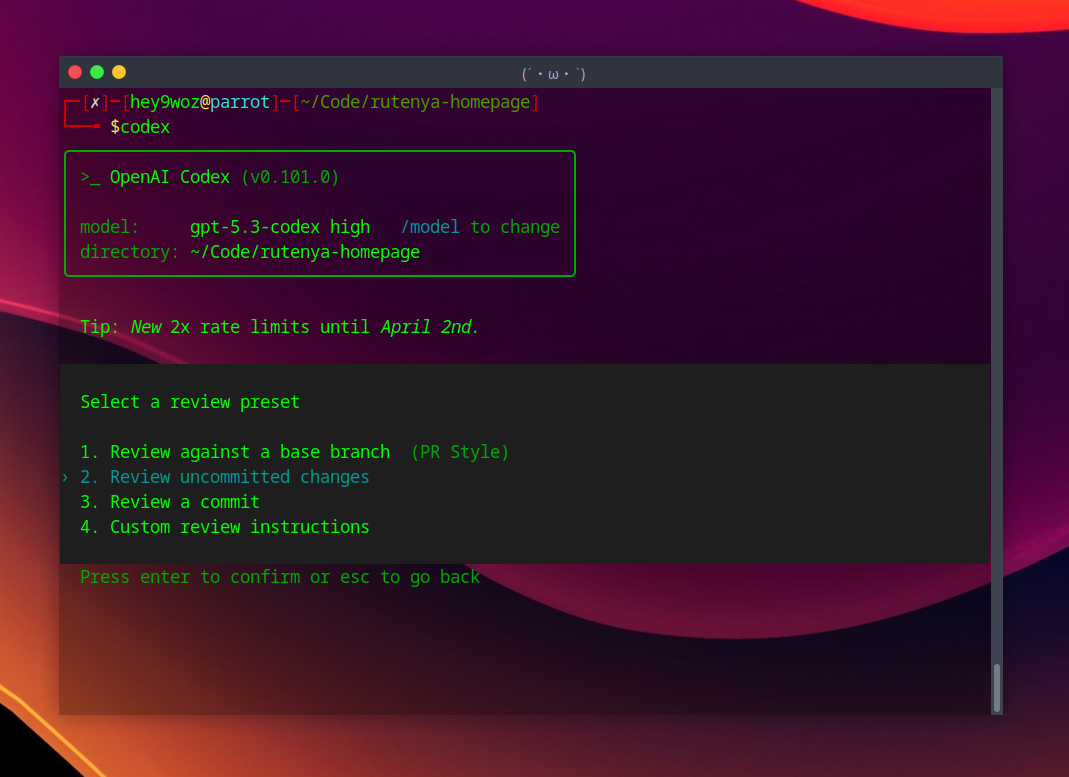The image size is (1069, 777).
Task: Click the yellow window button
Action: (x=119, y=72)
